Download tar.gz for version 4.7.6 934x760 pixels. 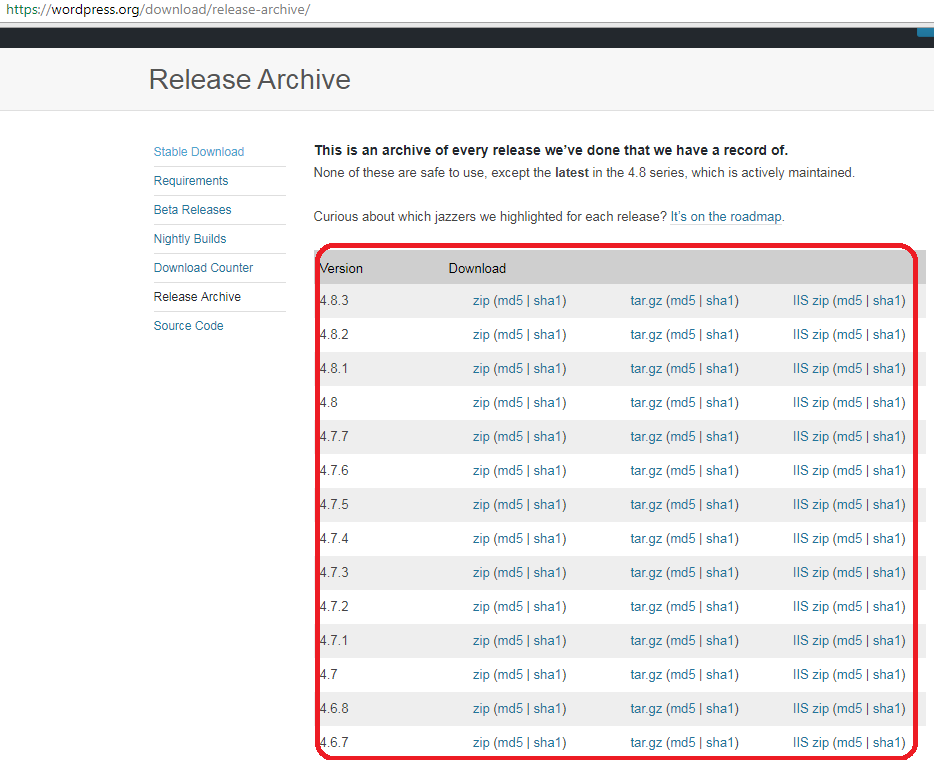click(x=646, y=471)
